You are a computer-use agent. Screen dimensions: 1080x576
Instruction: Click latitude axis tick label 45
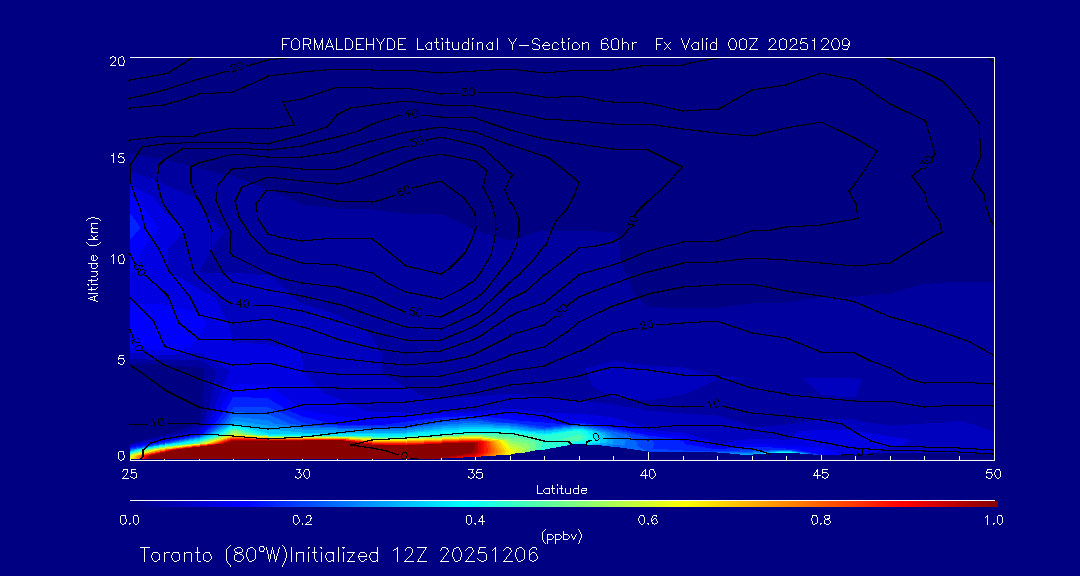pyautogui.click(x=821, y=472)
